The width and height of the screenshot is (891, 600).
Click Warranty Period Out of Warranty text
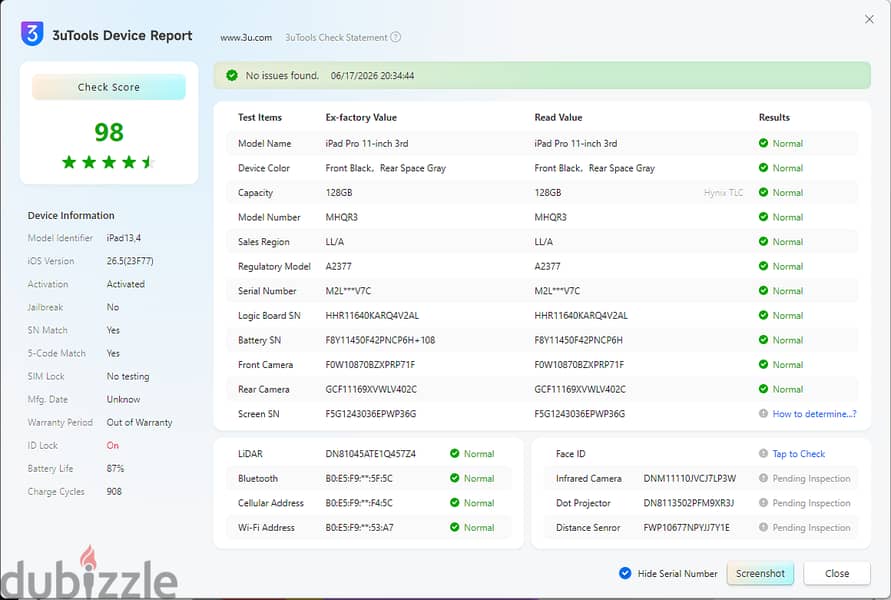tap(139, 422)
